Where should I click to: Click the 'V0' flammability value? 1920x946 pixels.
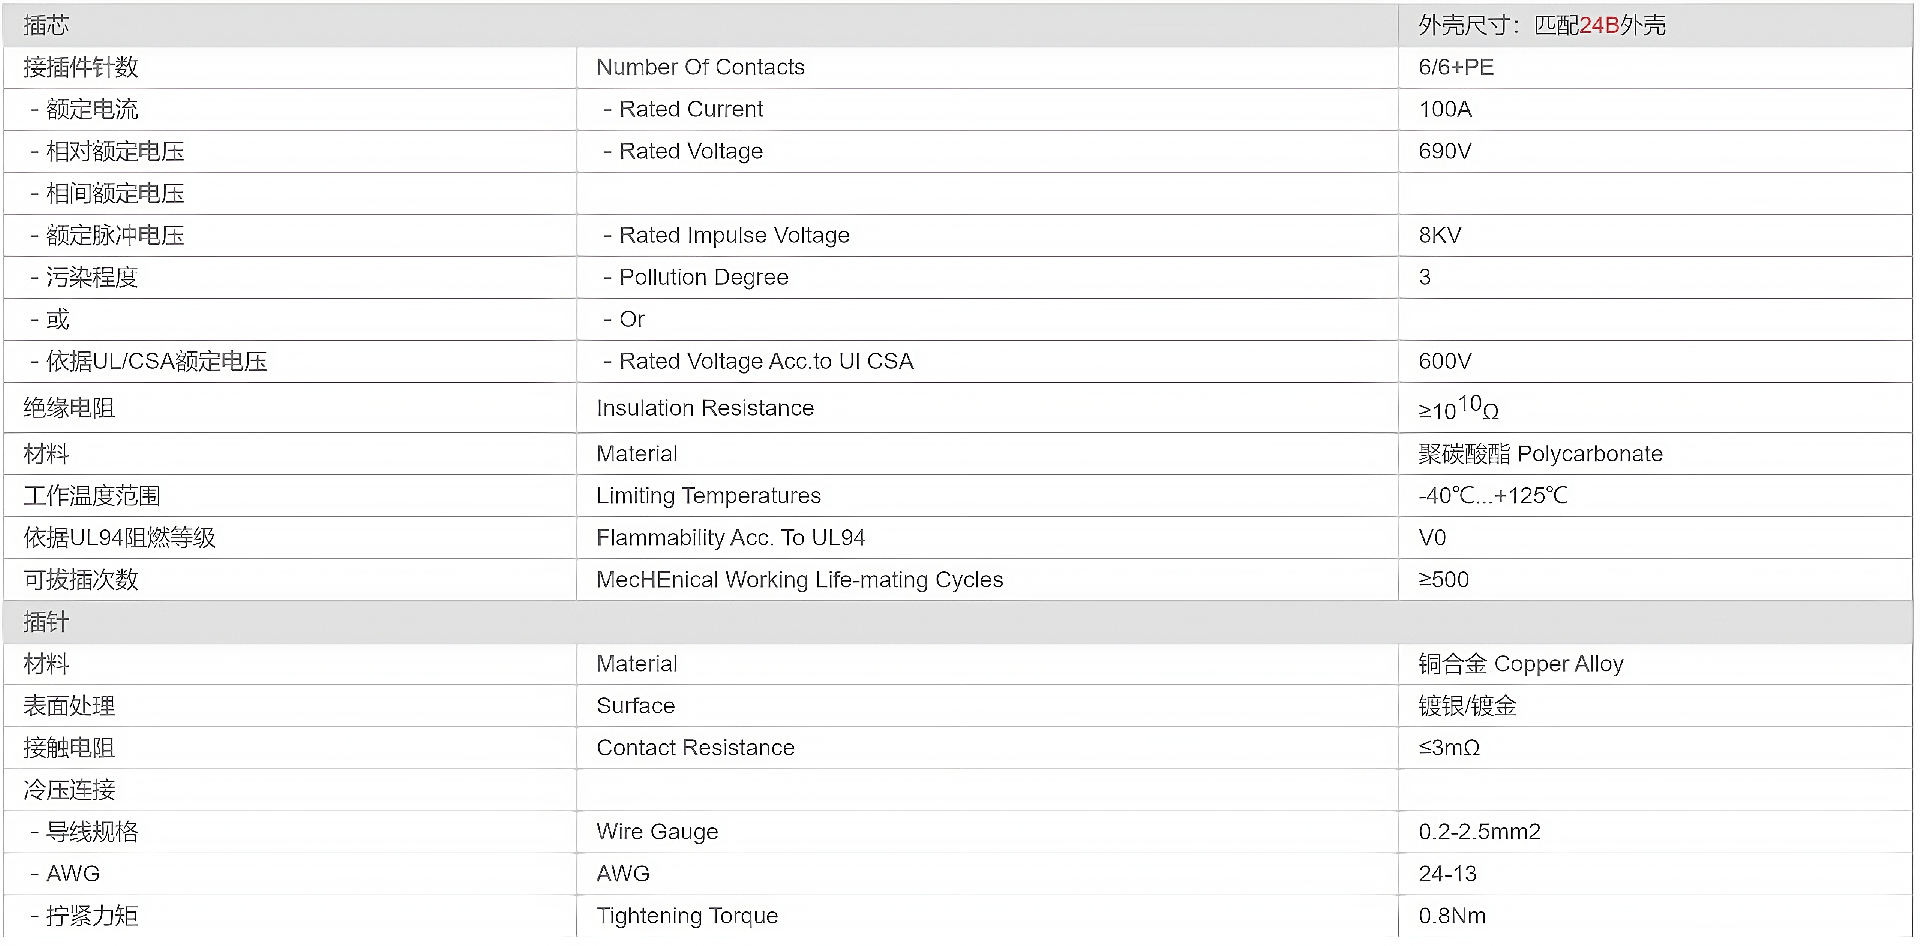(x=1432, y=538)
